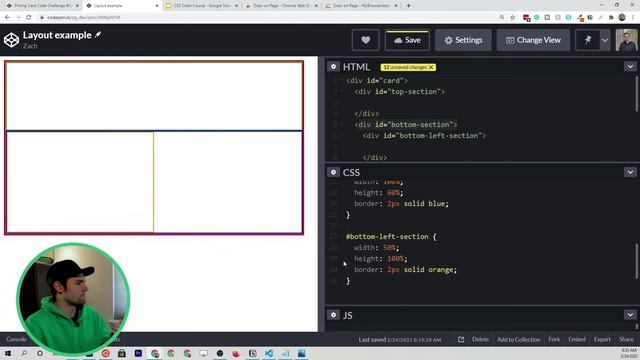Expand the HTML editor dropdown chevron
The width and height of the screenshot is (640, 360).
pyautogui.click(x=630, y=67)
